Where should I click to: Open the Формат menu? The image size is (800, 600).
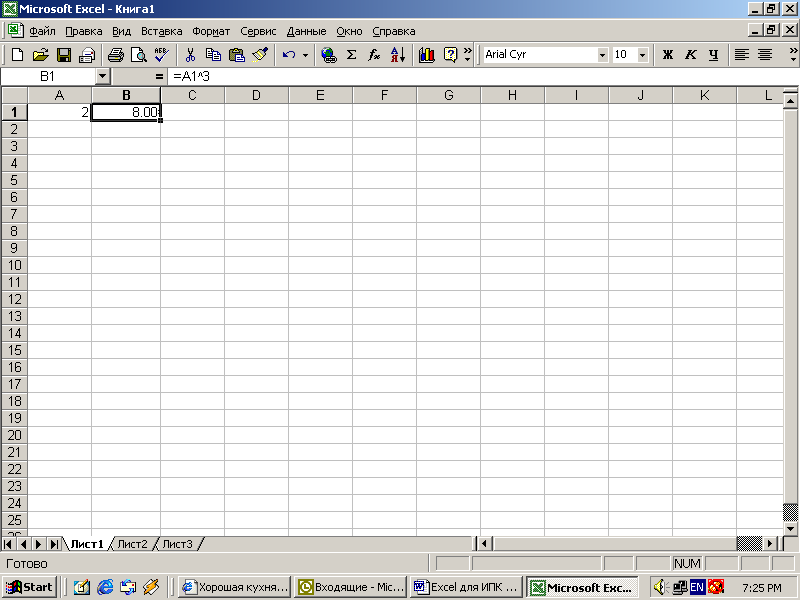pyautogui.click(x=211, y=31)
